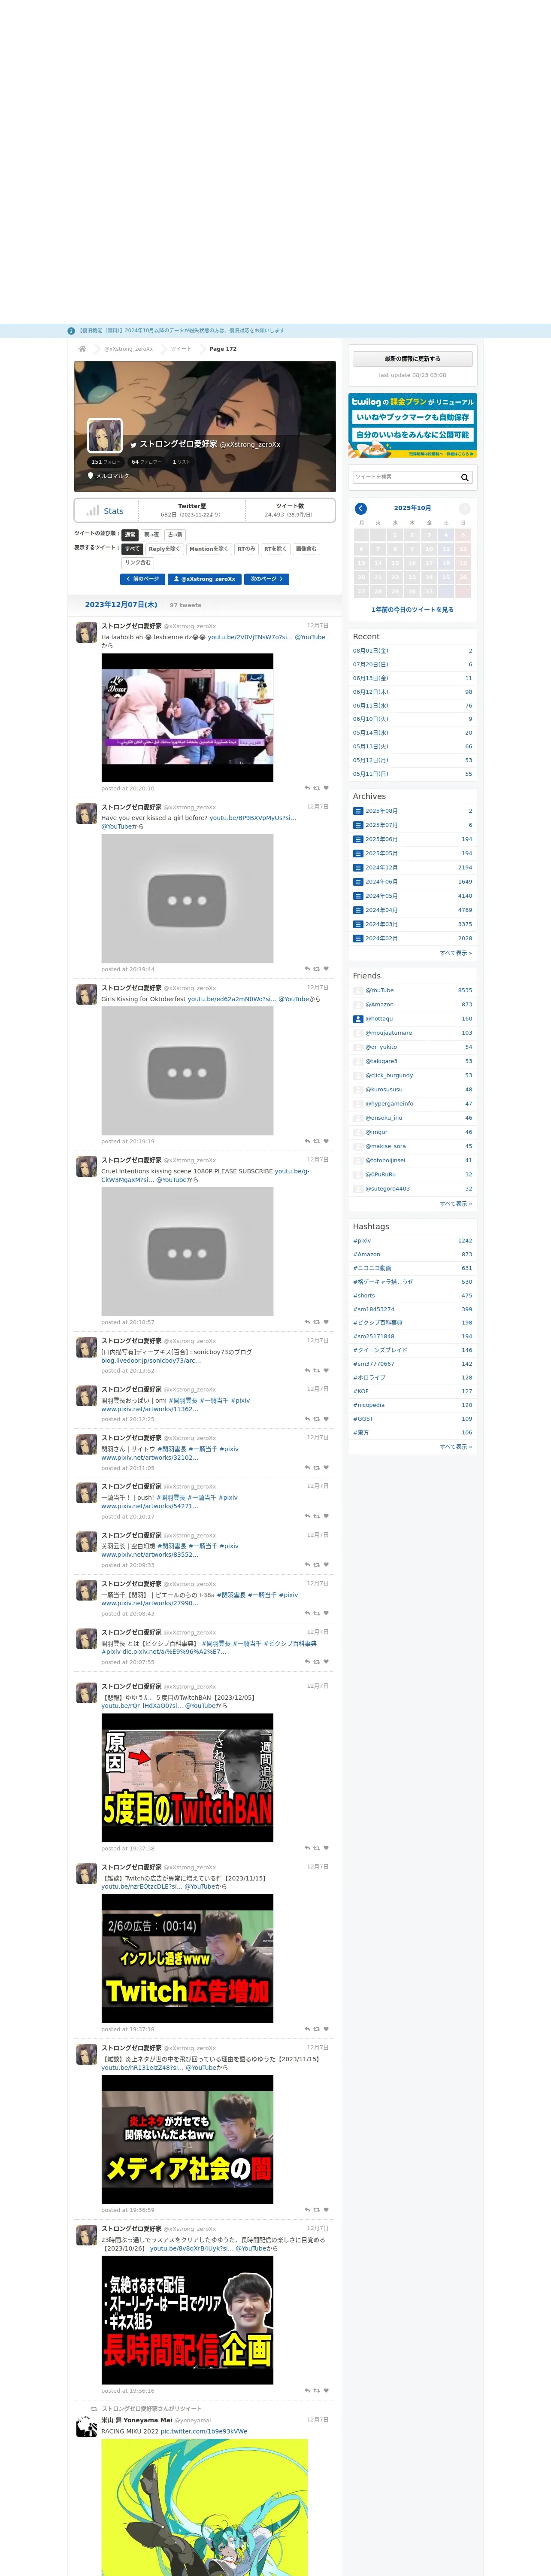Click avatar next to 'Ha laahbib ah' tweet
The height and width of the screenshot is (2576, 551).
click(87, 633)
